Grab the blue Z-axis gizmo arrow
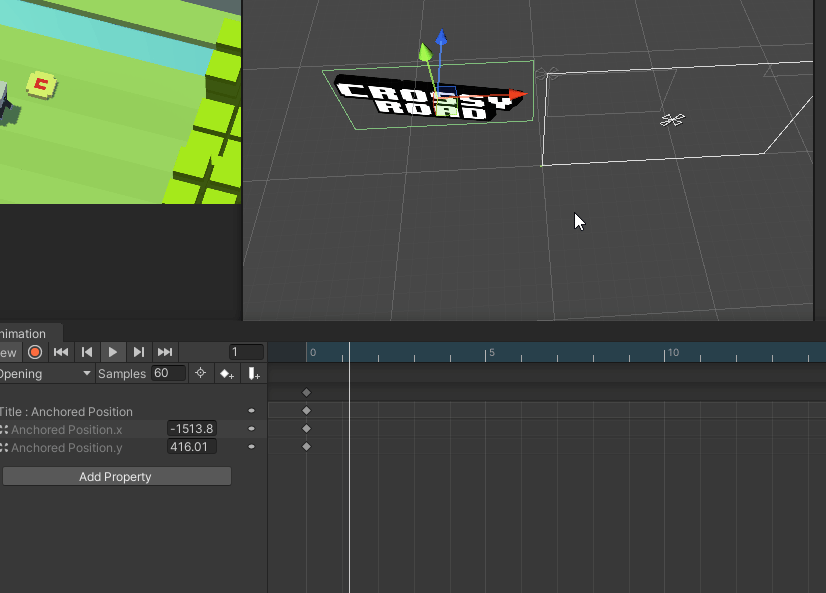Viewport: 826px width, 593px height. [x=441, y=38]
